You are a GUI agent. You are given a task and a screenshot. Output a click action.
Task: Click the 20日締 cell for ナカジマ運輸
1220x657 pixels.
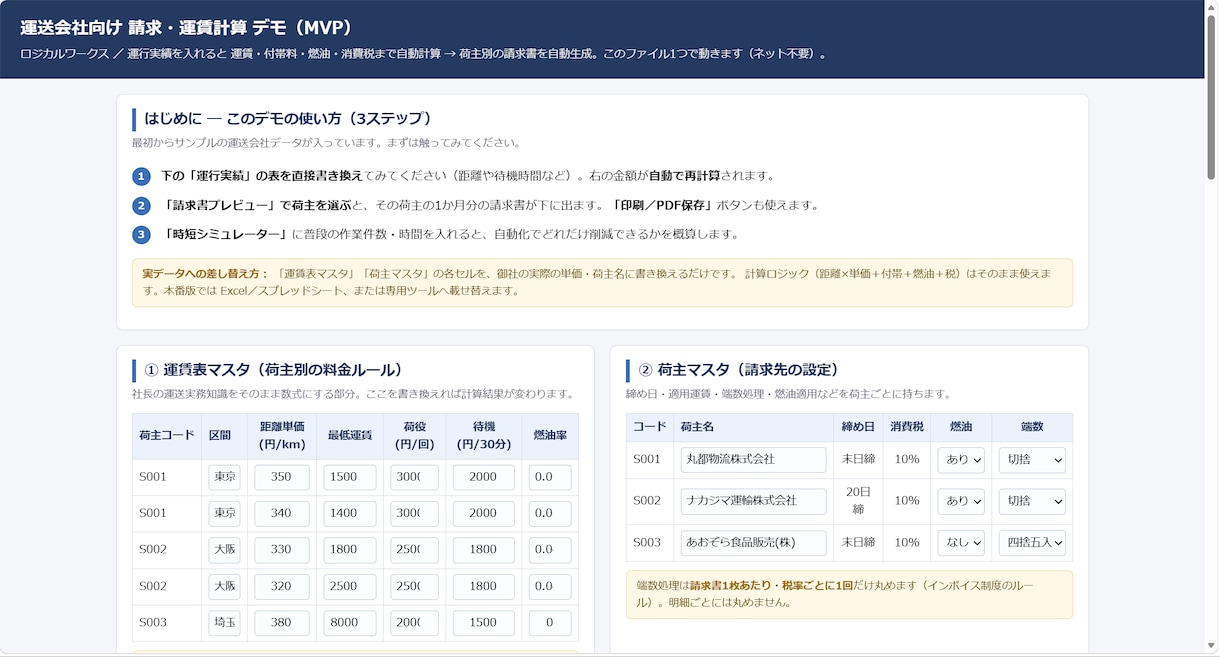click(857, 501)
